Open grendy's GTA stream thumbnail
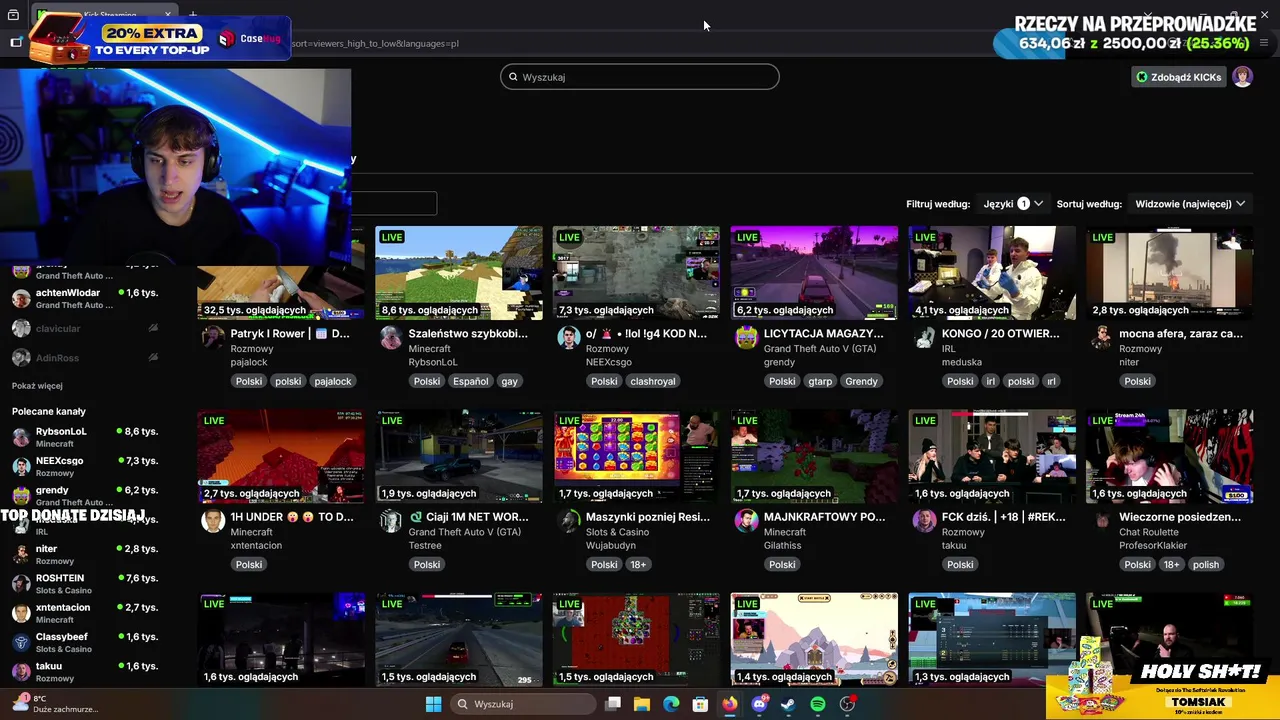This screenshot has width=1280, height=720. pyautogui.click(x=815, y=273)
